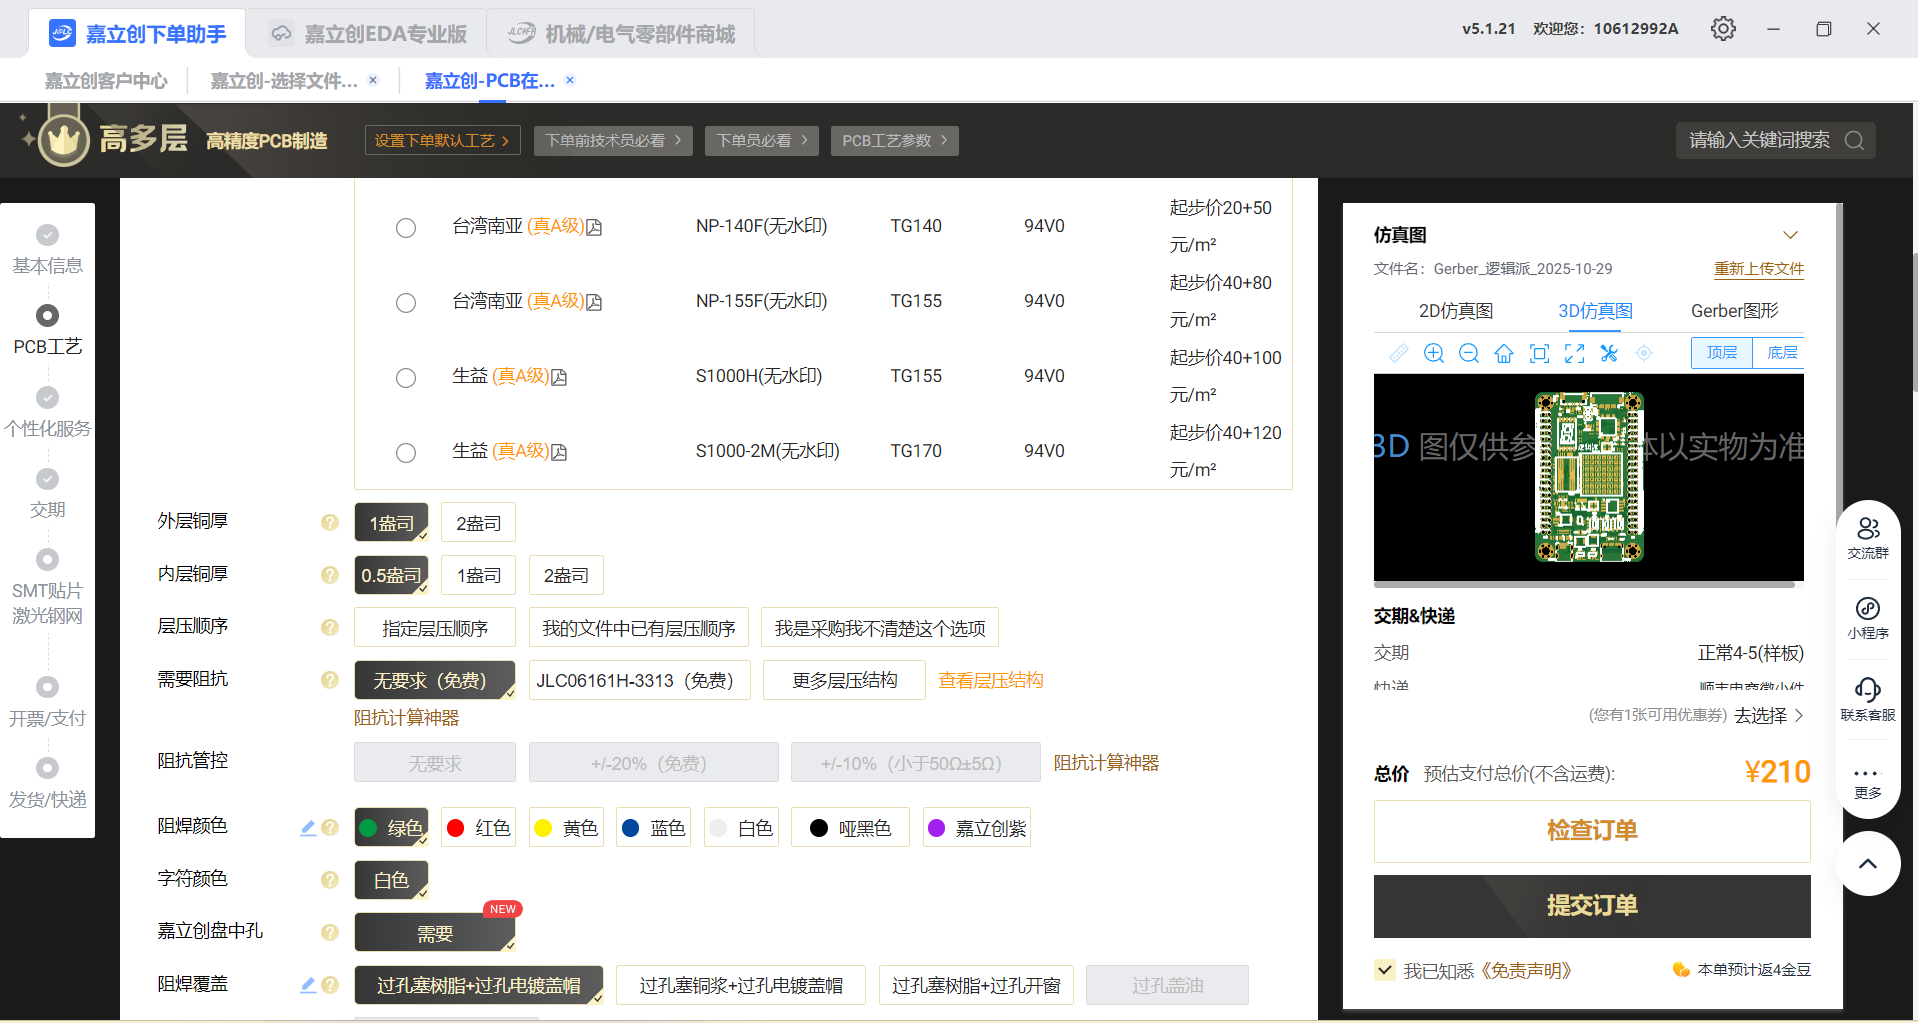This screenshot has width=1918, height=1023.
Task: Fit board to frame in simulation view
Action: click(1539, 353)
